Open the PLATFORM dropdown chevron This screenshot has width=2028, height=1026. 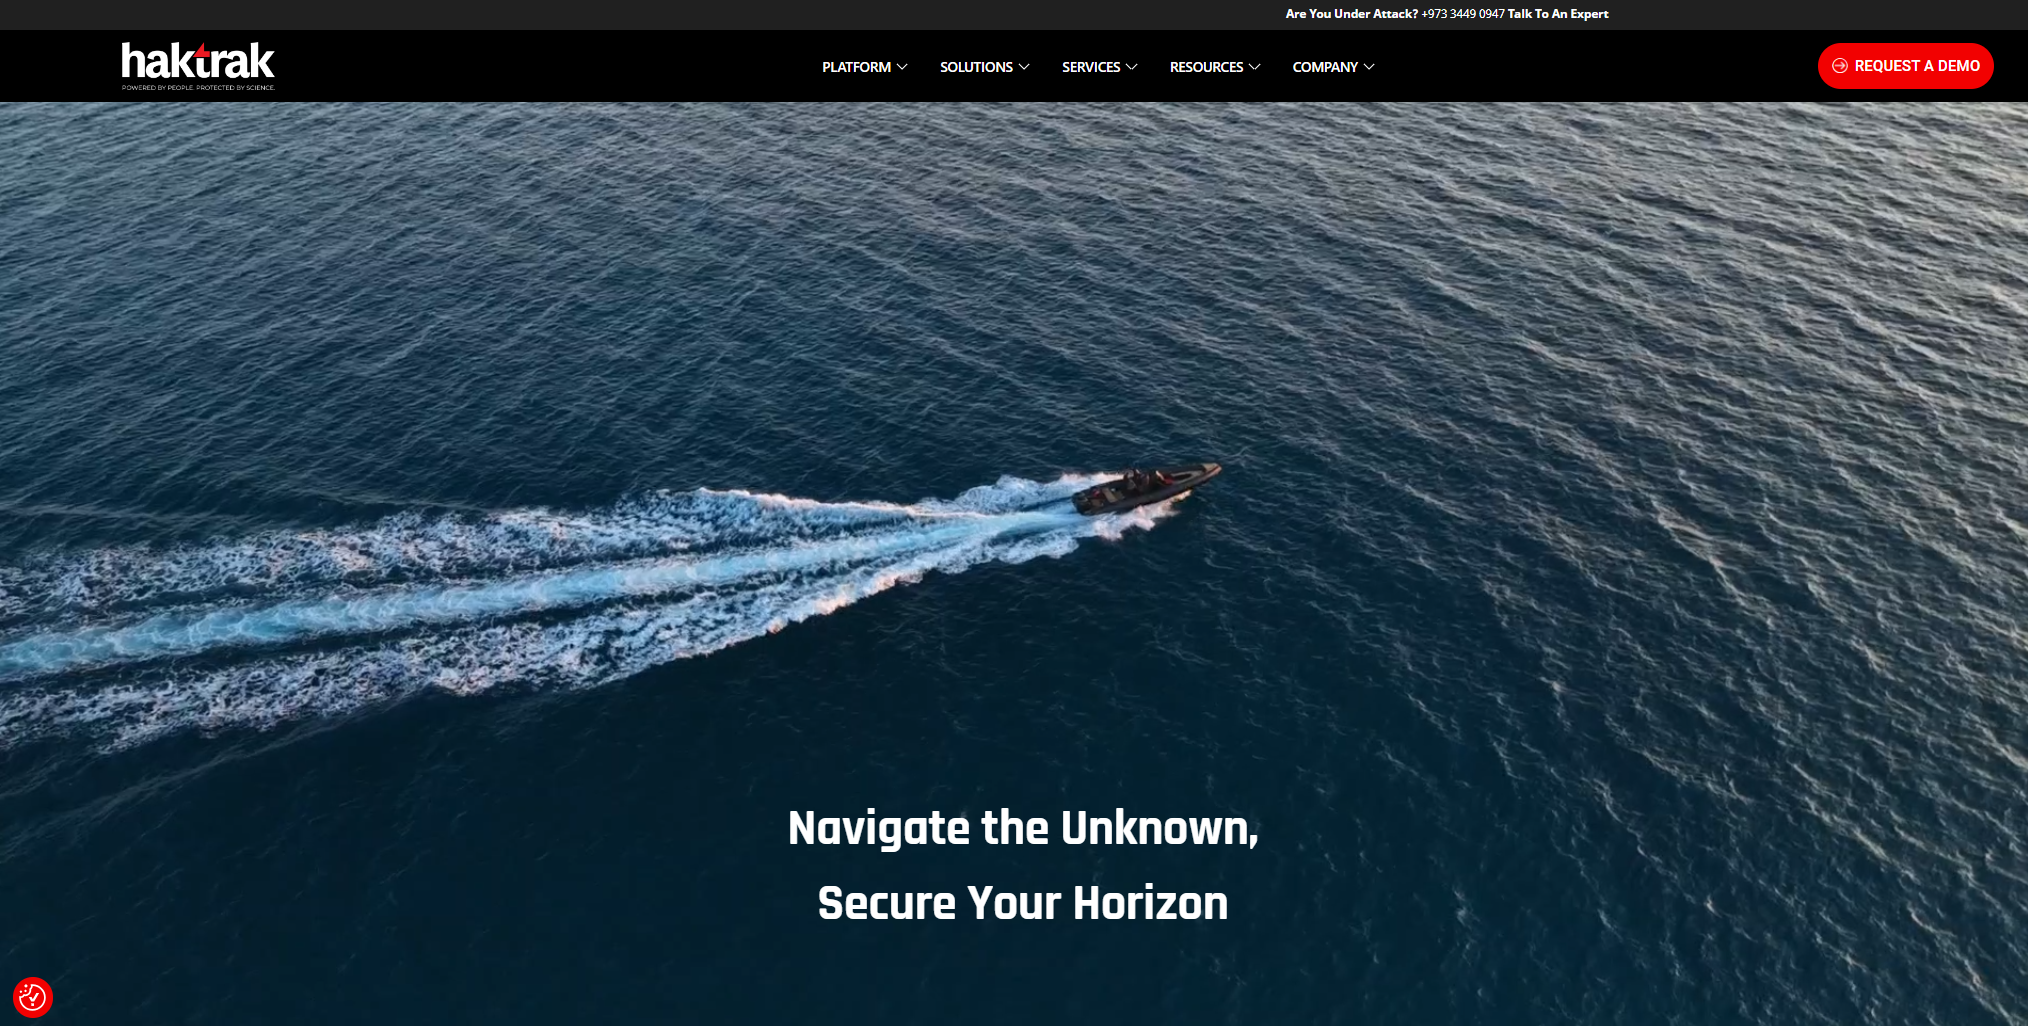[903, 67]
